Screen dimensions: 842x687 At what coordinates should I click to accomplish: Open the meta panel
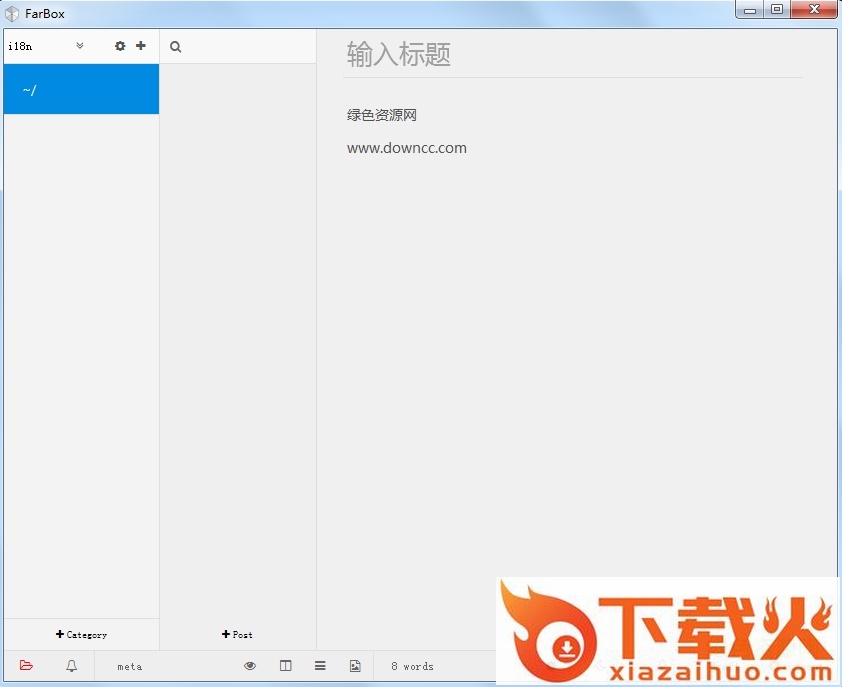coord(129,666)
